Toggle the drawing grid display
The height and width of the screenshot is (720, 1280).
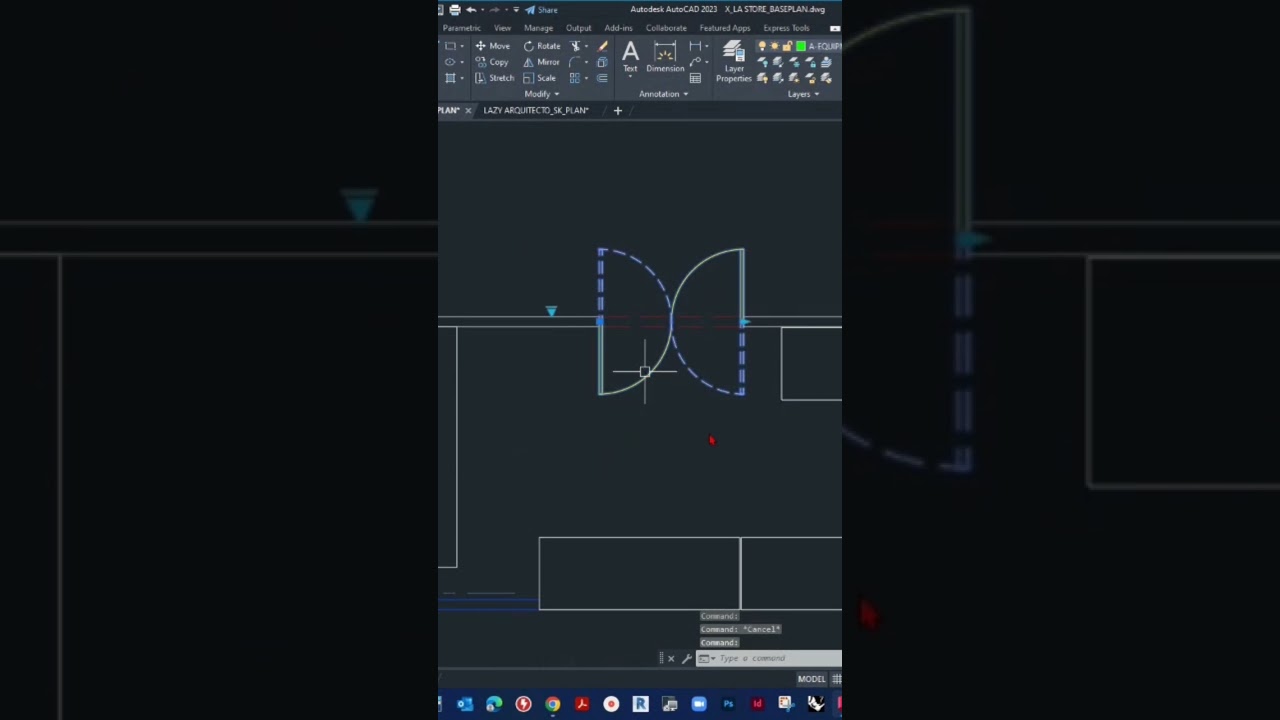coord(837,679)
